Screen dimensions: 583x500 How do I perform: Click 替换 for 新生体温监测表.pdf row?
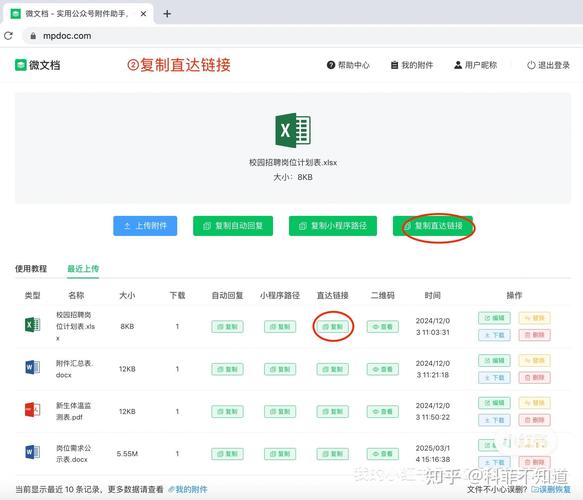[534, 403]
